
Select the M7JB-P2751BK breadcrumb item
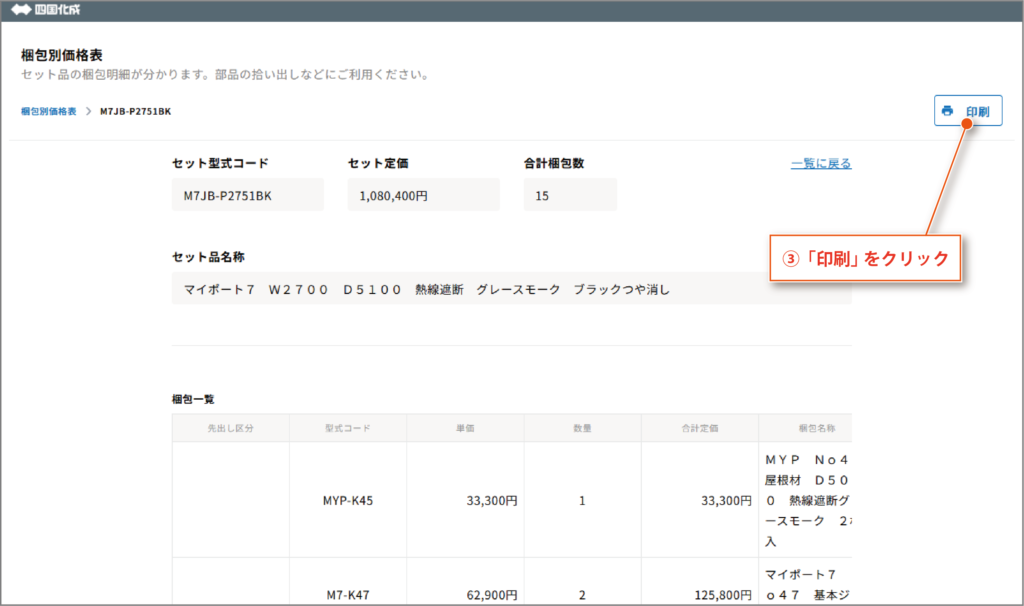(135, 111)
